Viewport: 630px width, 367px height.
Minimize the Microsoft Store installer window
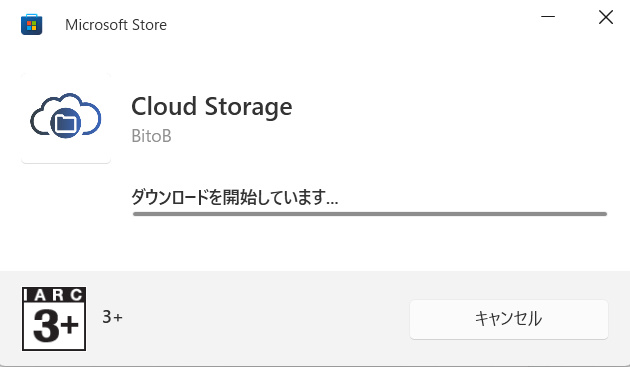pyautogui.click(x=548, y=17)
